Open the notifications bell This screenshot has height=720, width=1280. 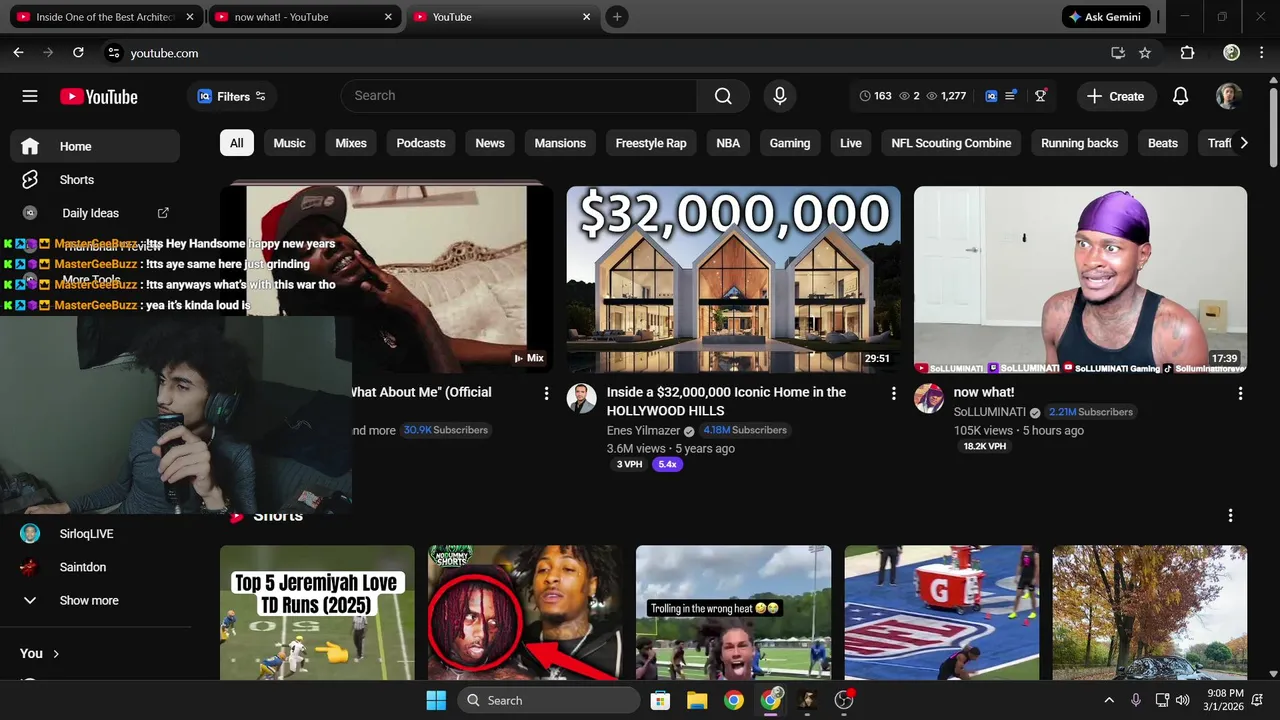coord(1180,96)
